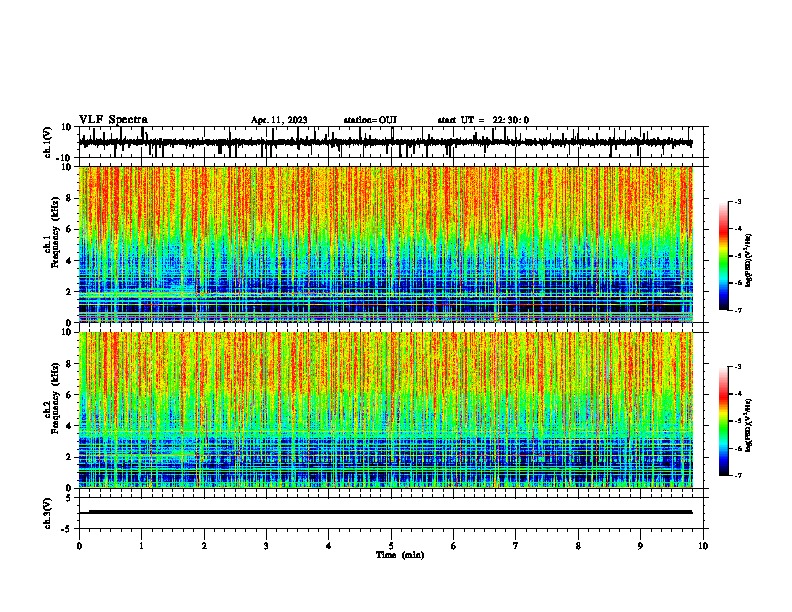Screen dimensions: 792x612
Task: Click the "6" kHz tick of ch.2 spectrogram
Action: pos(69,395)
